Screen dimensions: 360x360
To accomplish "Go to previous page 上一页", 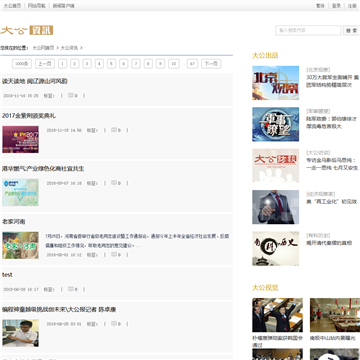I will coord(45,64).
